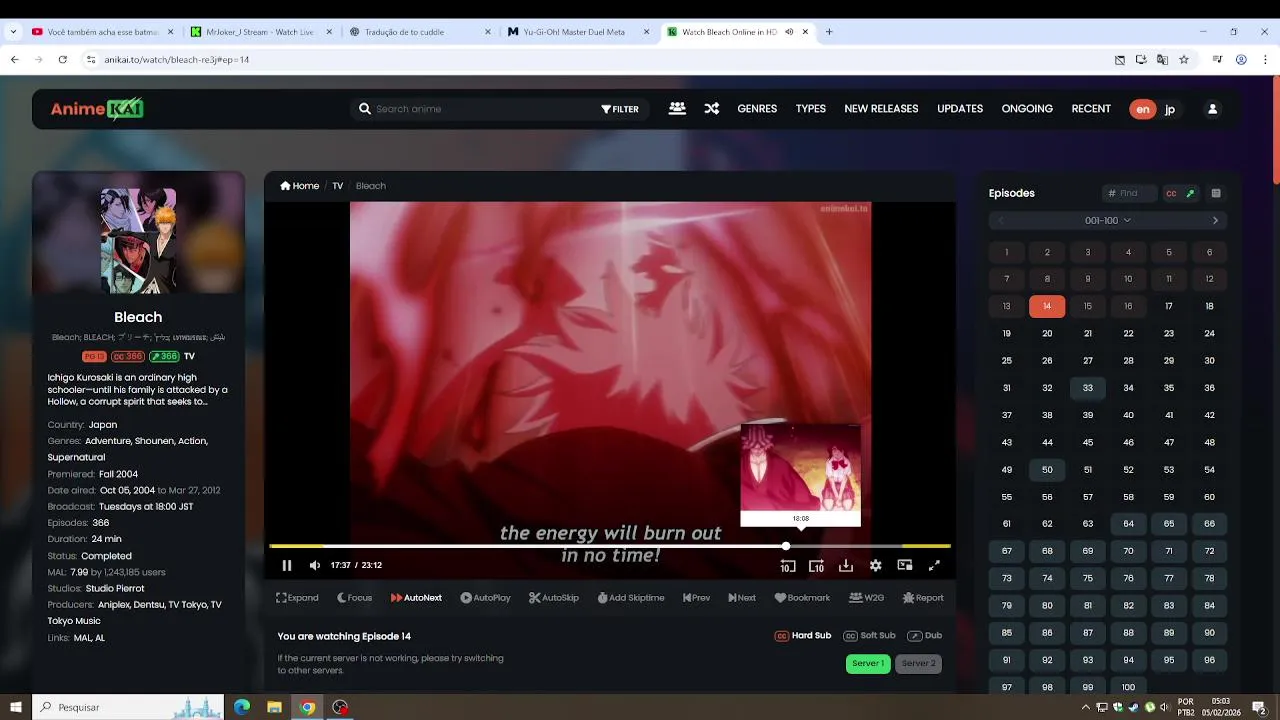1280x720 pixels.
Task: Open Chrome tab search dropdown arrow
Action: (13, 32)
